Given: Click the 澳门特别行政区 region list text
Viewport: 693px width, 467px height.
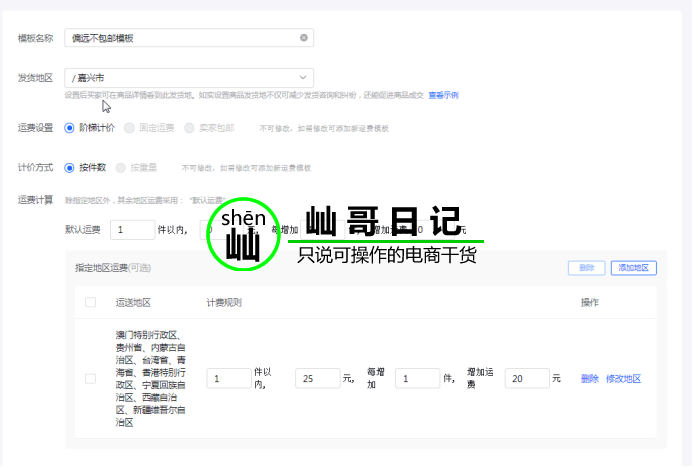Looking at the screenshot, I should (151, 379).
